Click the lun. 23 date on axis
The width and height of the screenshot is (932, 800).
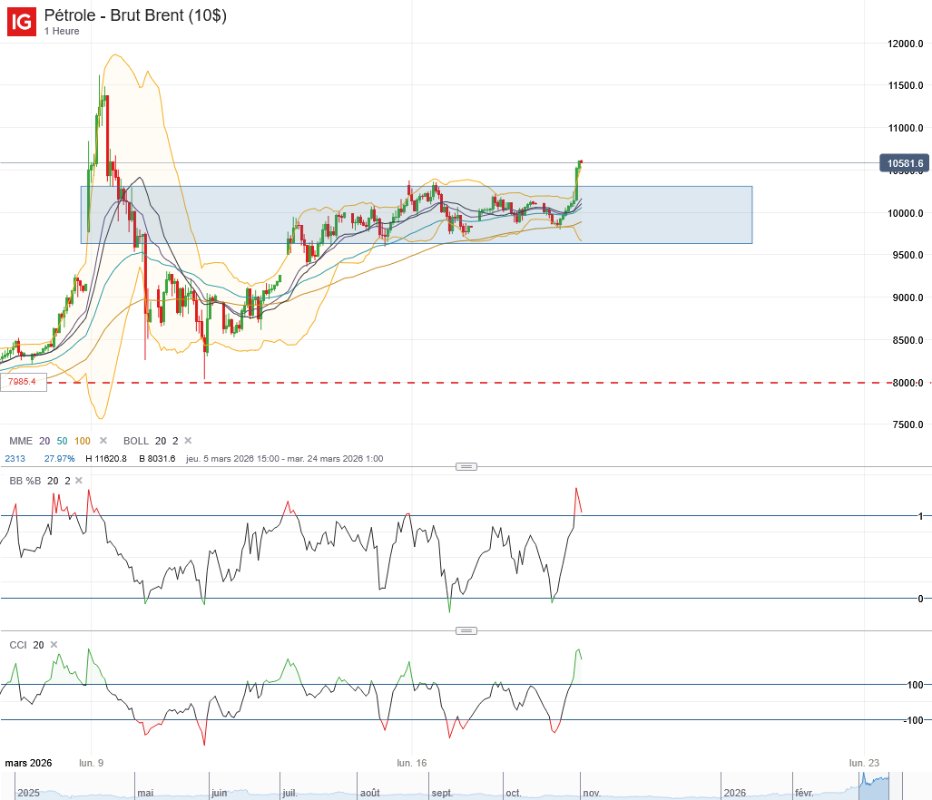point(864,763)
